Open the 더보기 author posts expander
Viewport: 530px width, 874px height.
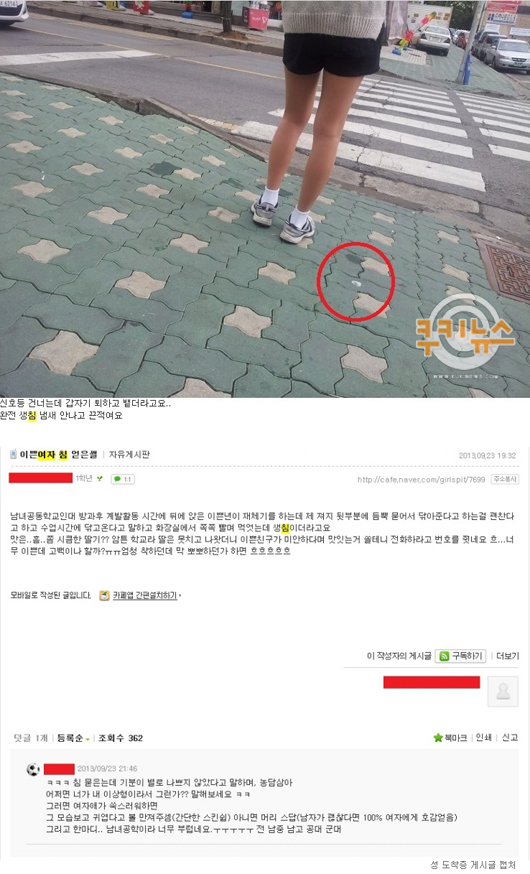pos(507,656)
